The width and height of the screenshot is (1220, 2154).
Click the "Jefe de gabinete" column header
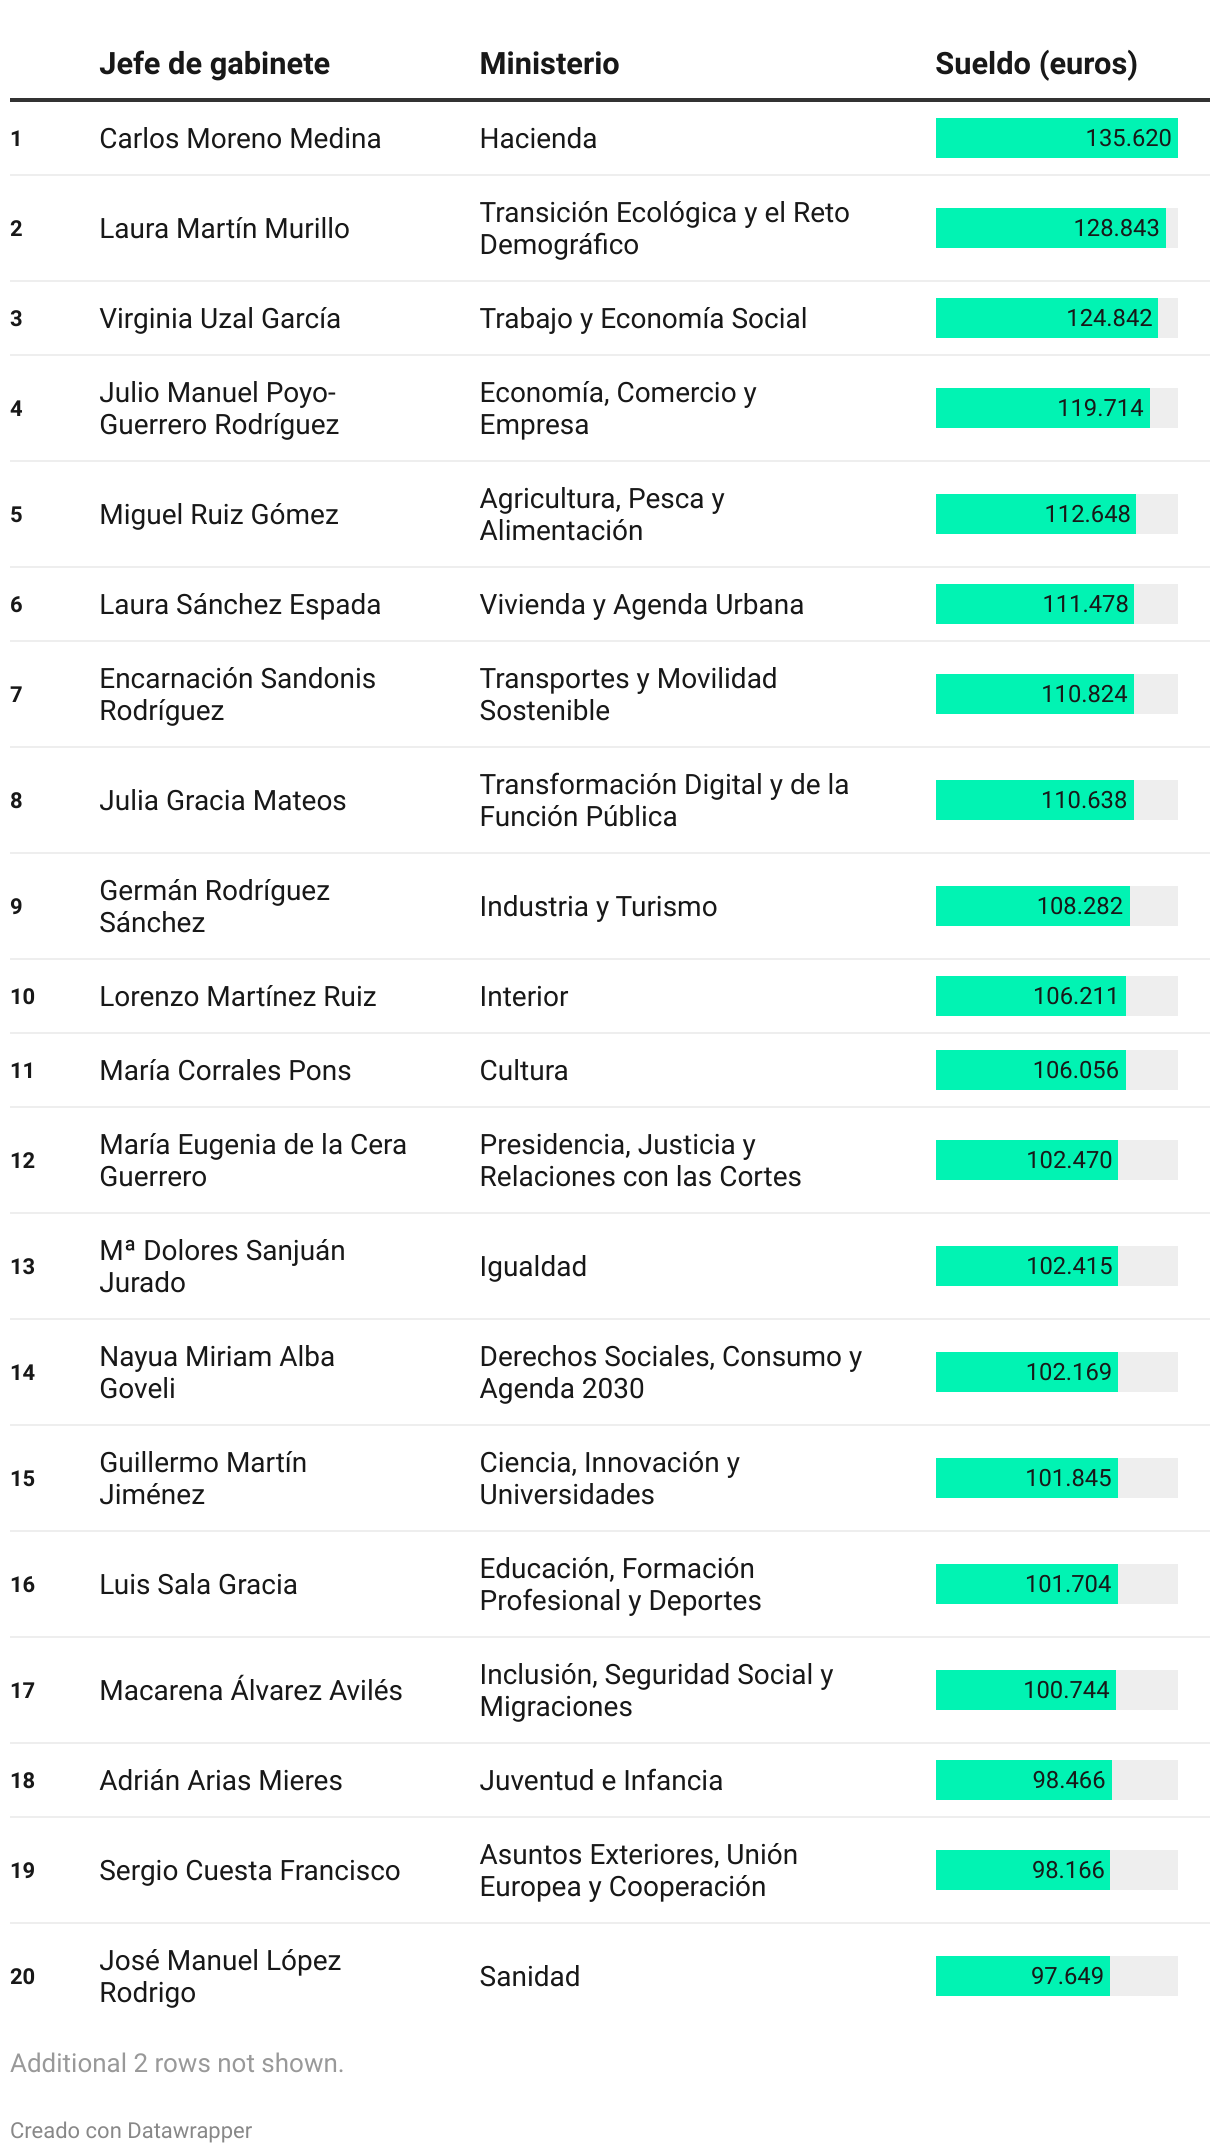point(214,64)
